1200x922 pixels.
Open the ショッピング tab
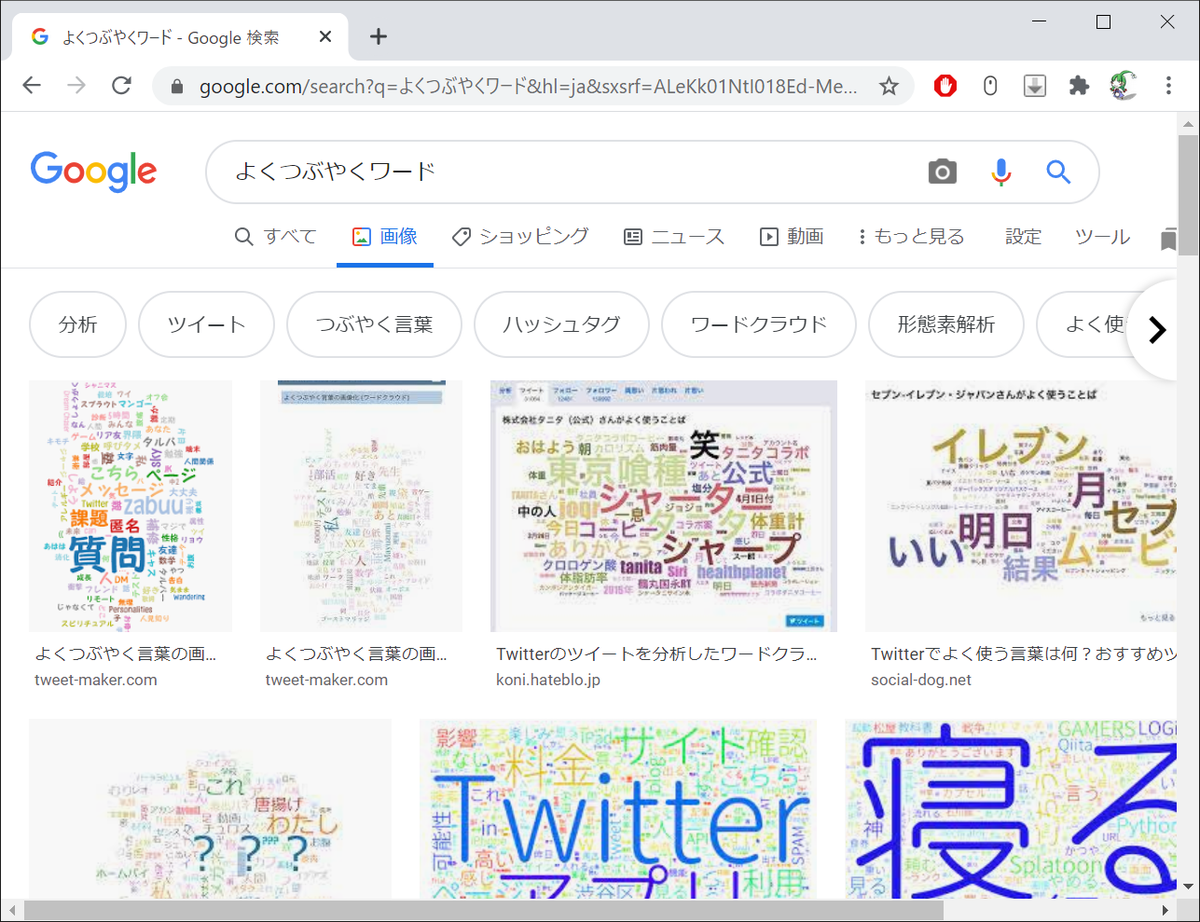[x=519, y=237]
